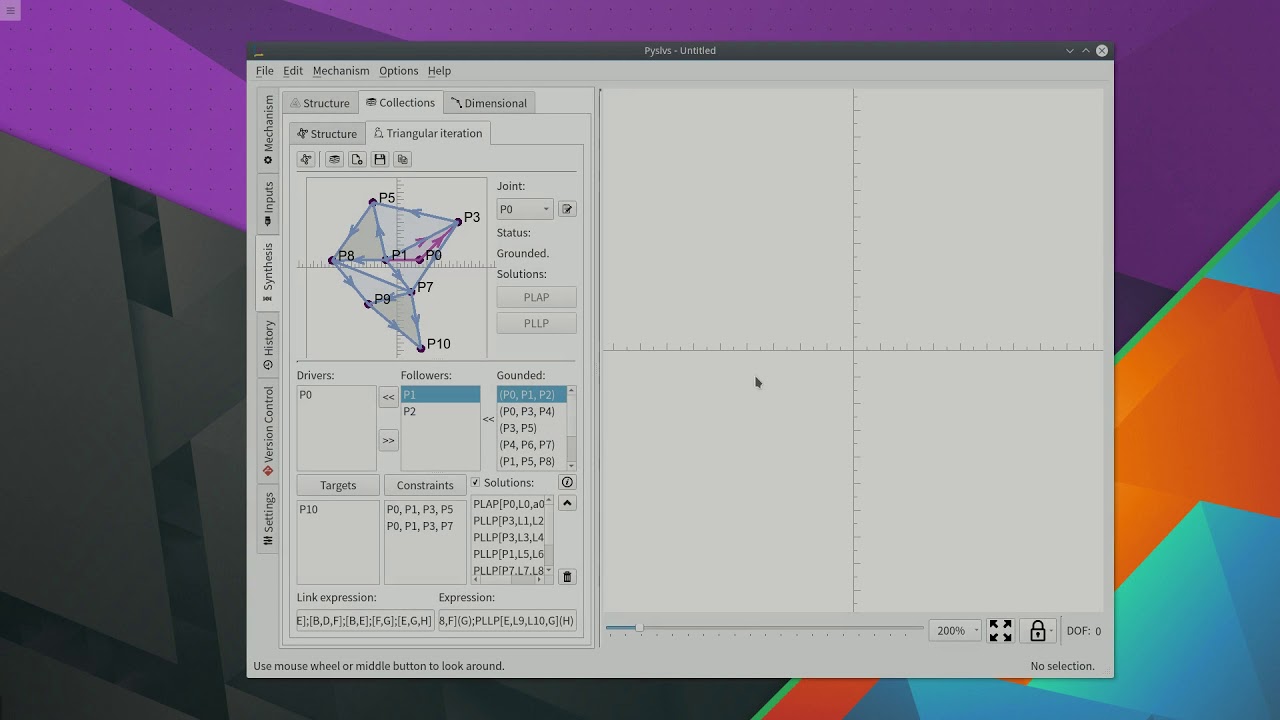Open the Mechanism side tab
Viewport: 1280px width, 720px height.
pos(268,130)
